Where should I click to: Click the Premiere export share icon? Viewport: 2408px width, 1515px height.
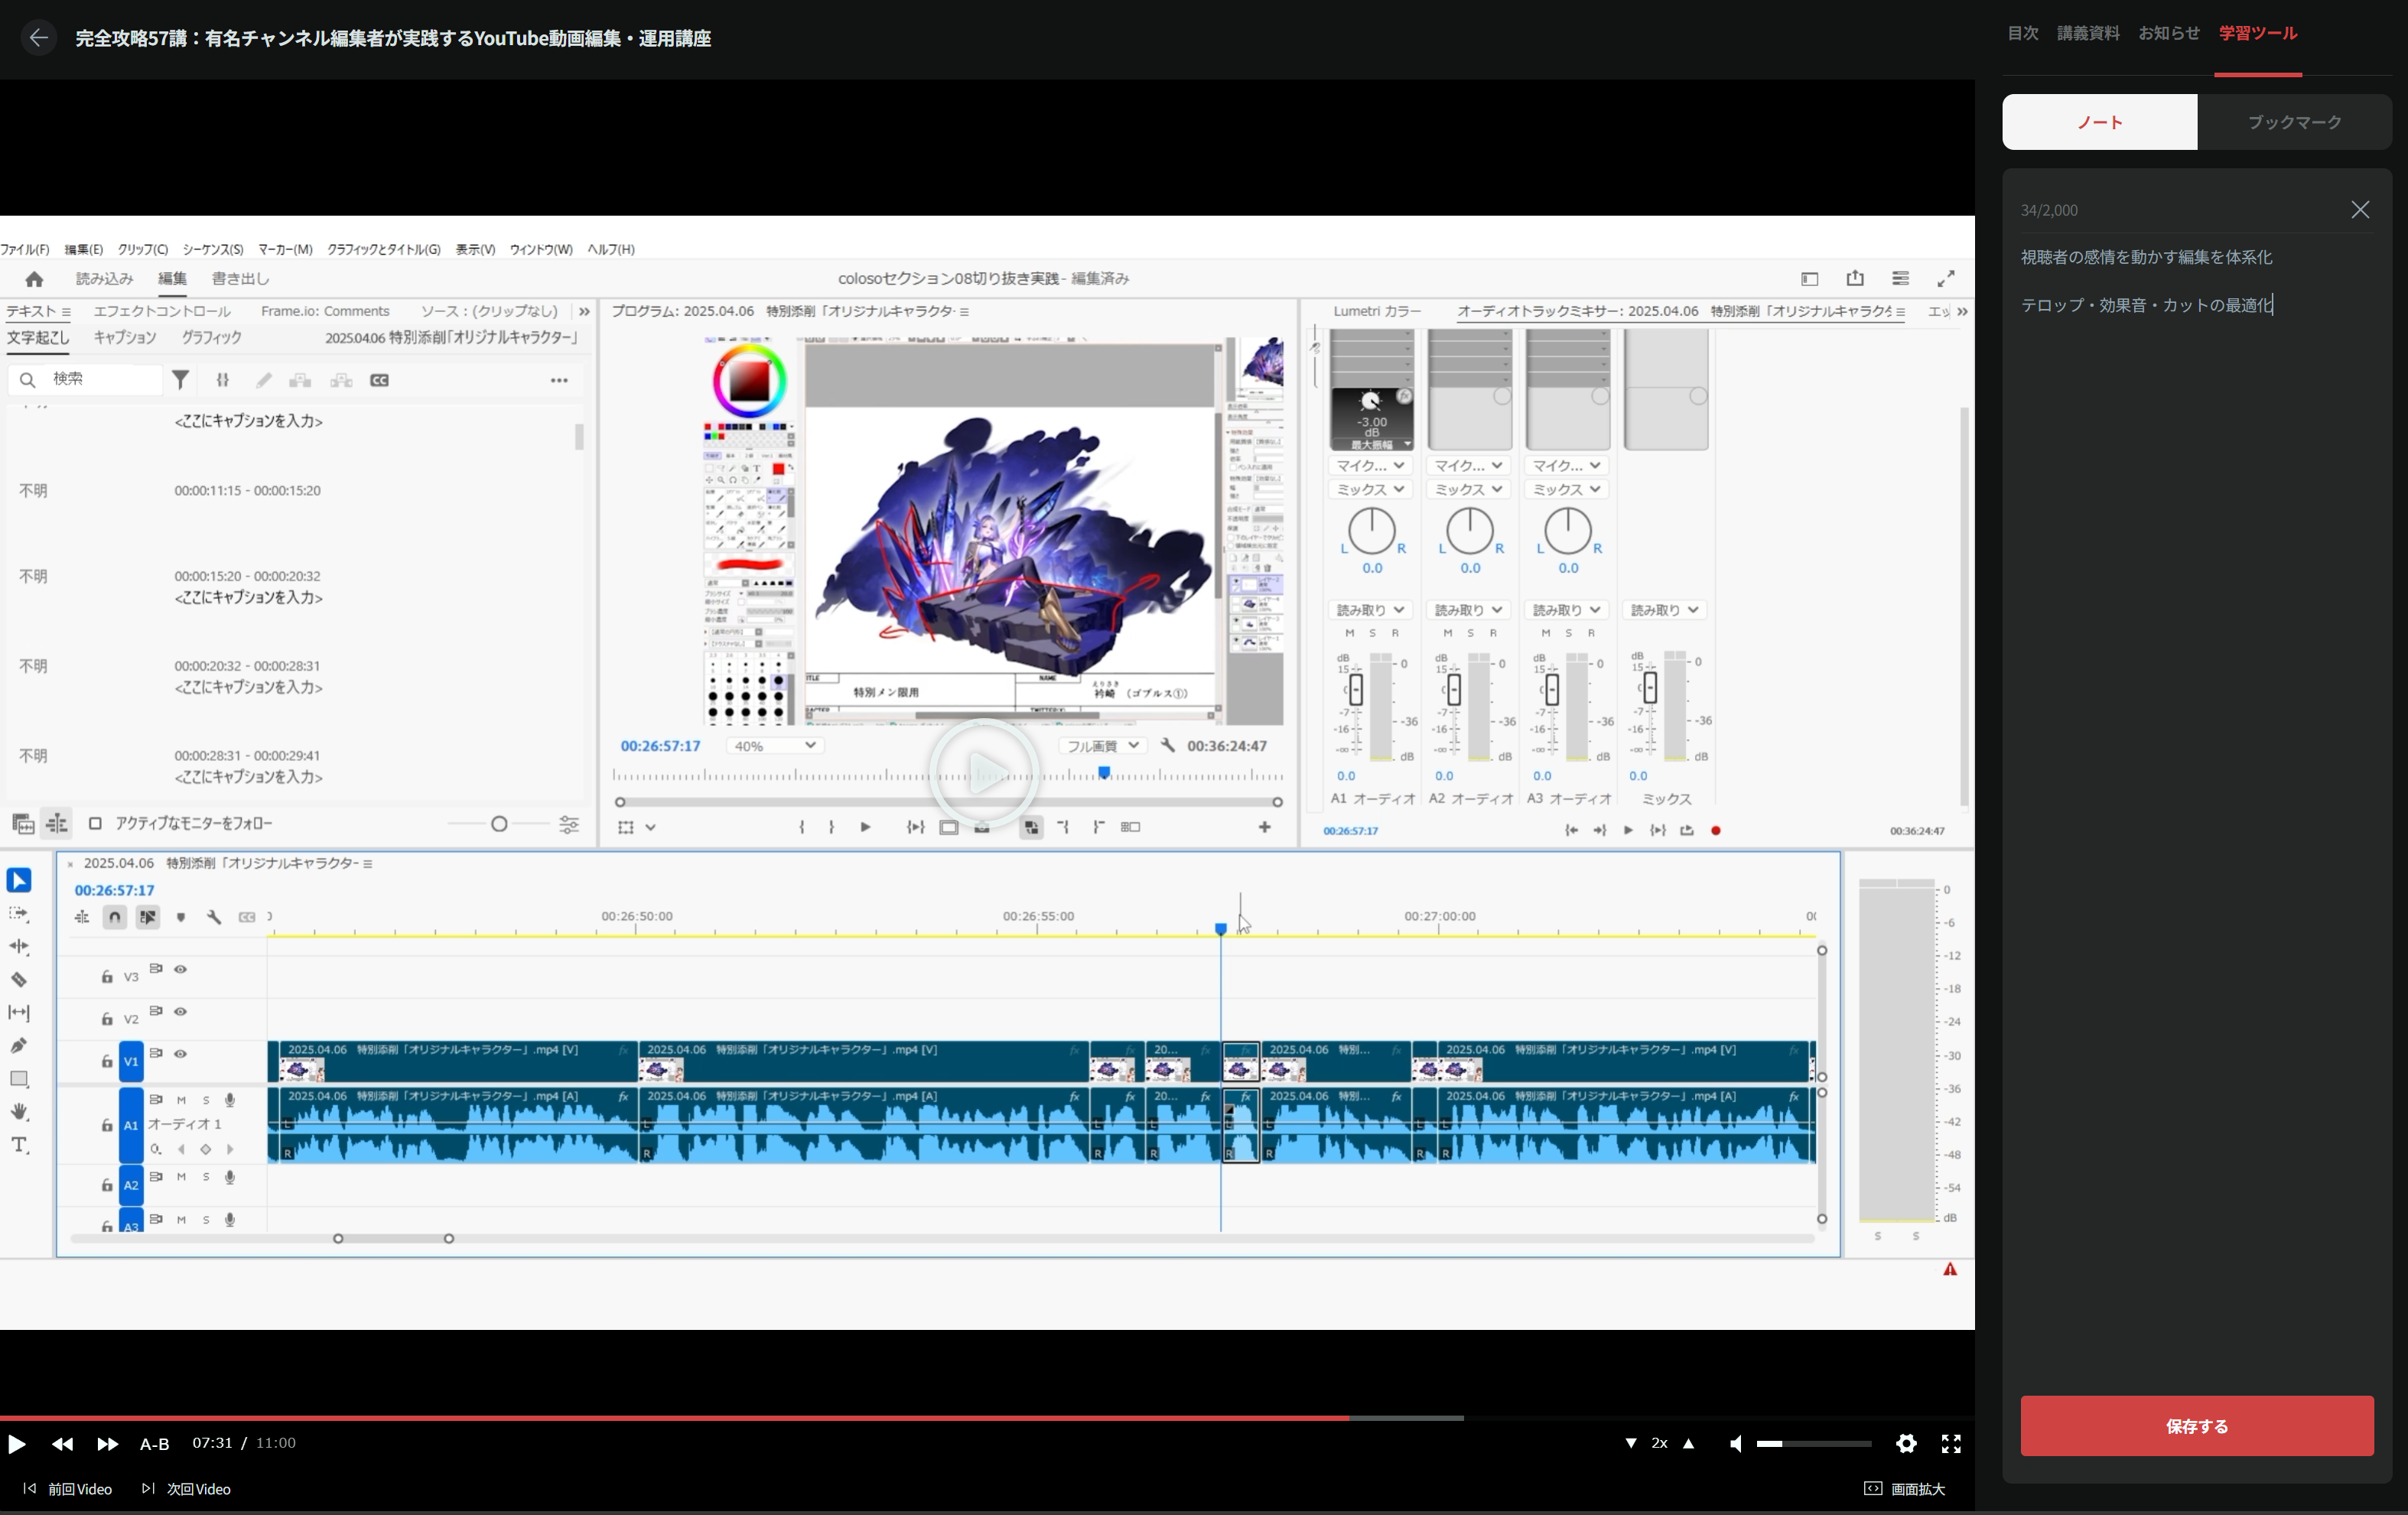point(1855,279)
